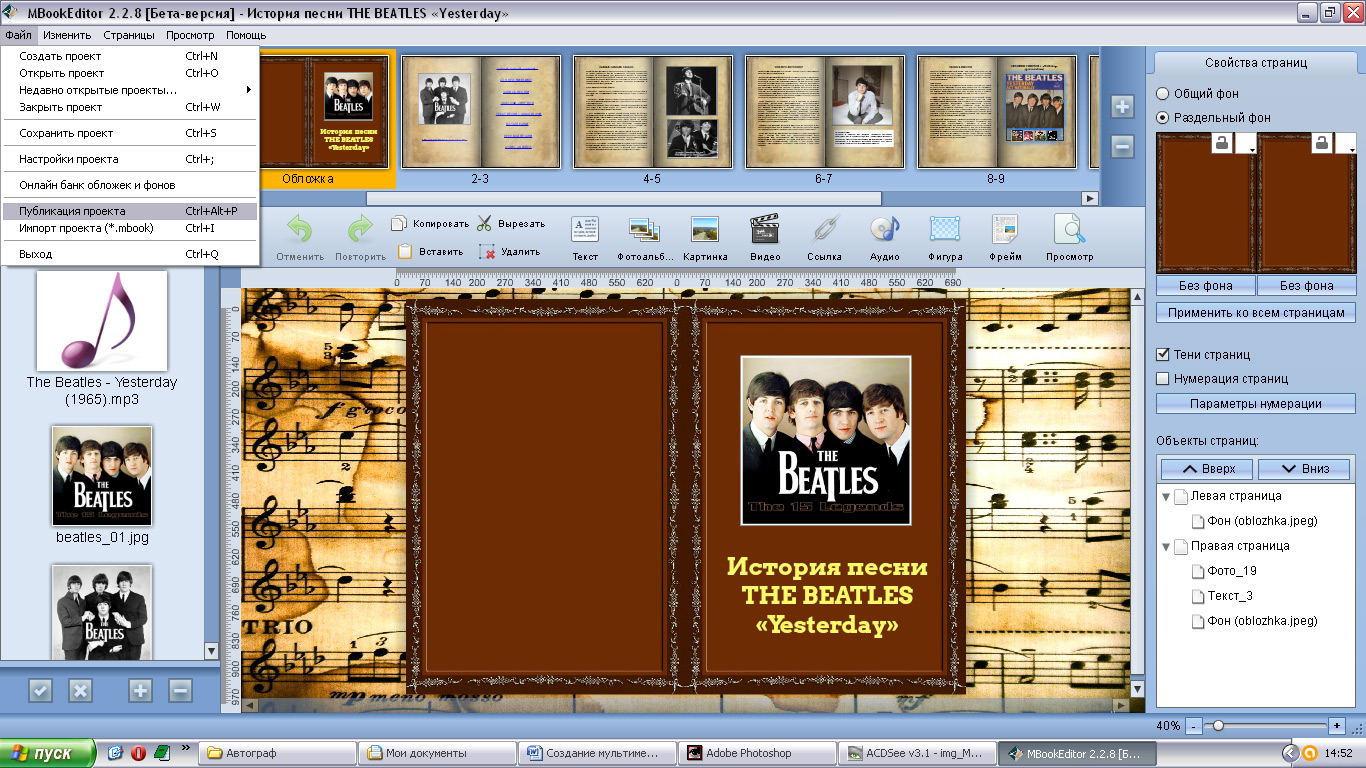
Task: Click the Вырезать scissors icon
Action: click(485, 224)
